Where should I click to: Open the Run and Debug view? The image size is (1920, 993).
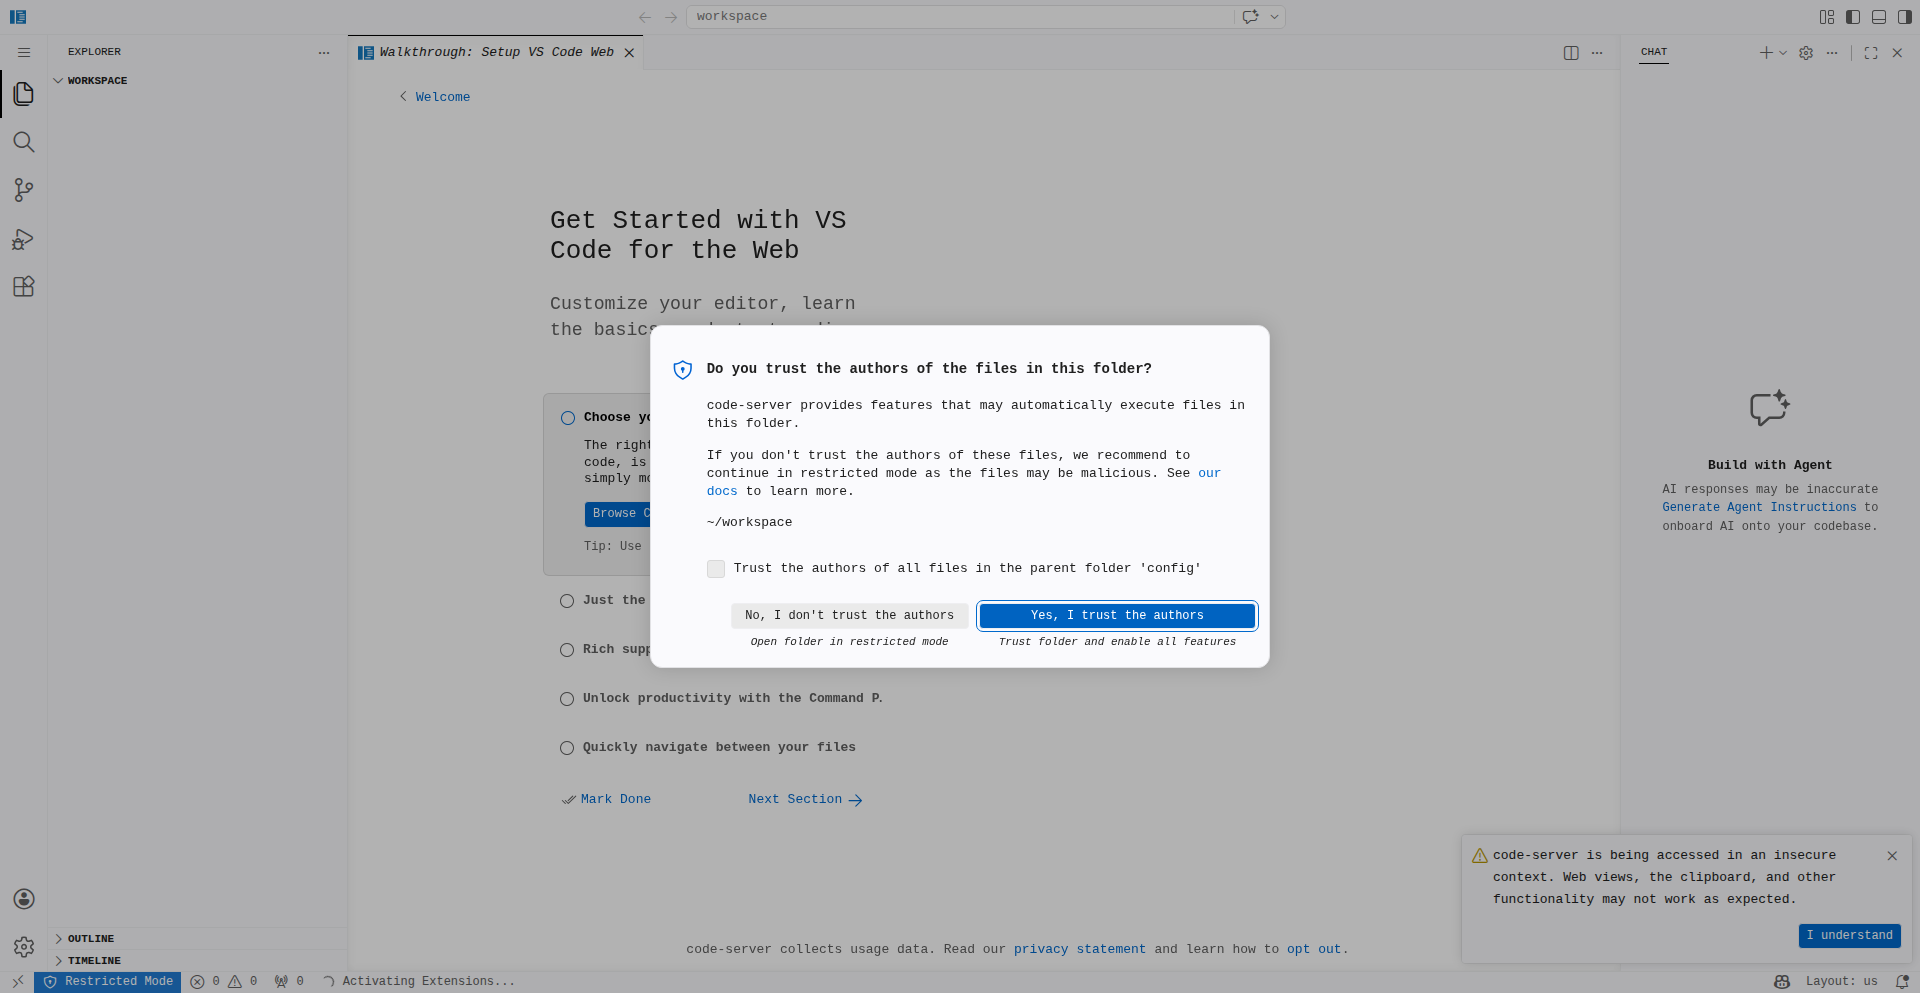click(24, 239)
